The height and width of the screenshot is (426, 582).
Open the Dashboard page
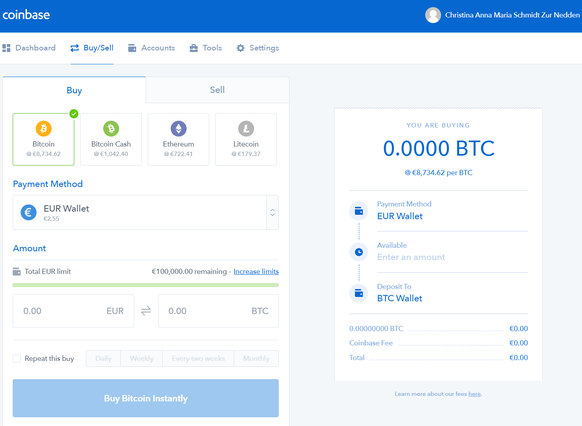(29, 48)
